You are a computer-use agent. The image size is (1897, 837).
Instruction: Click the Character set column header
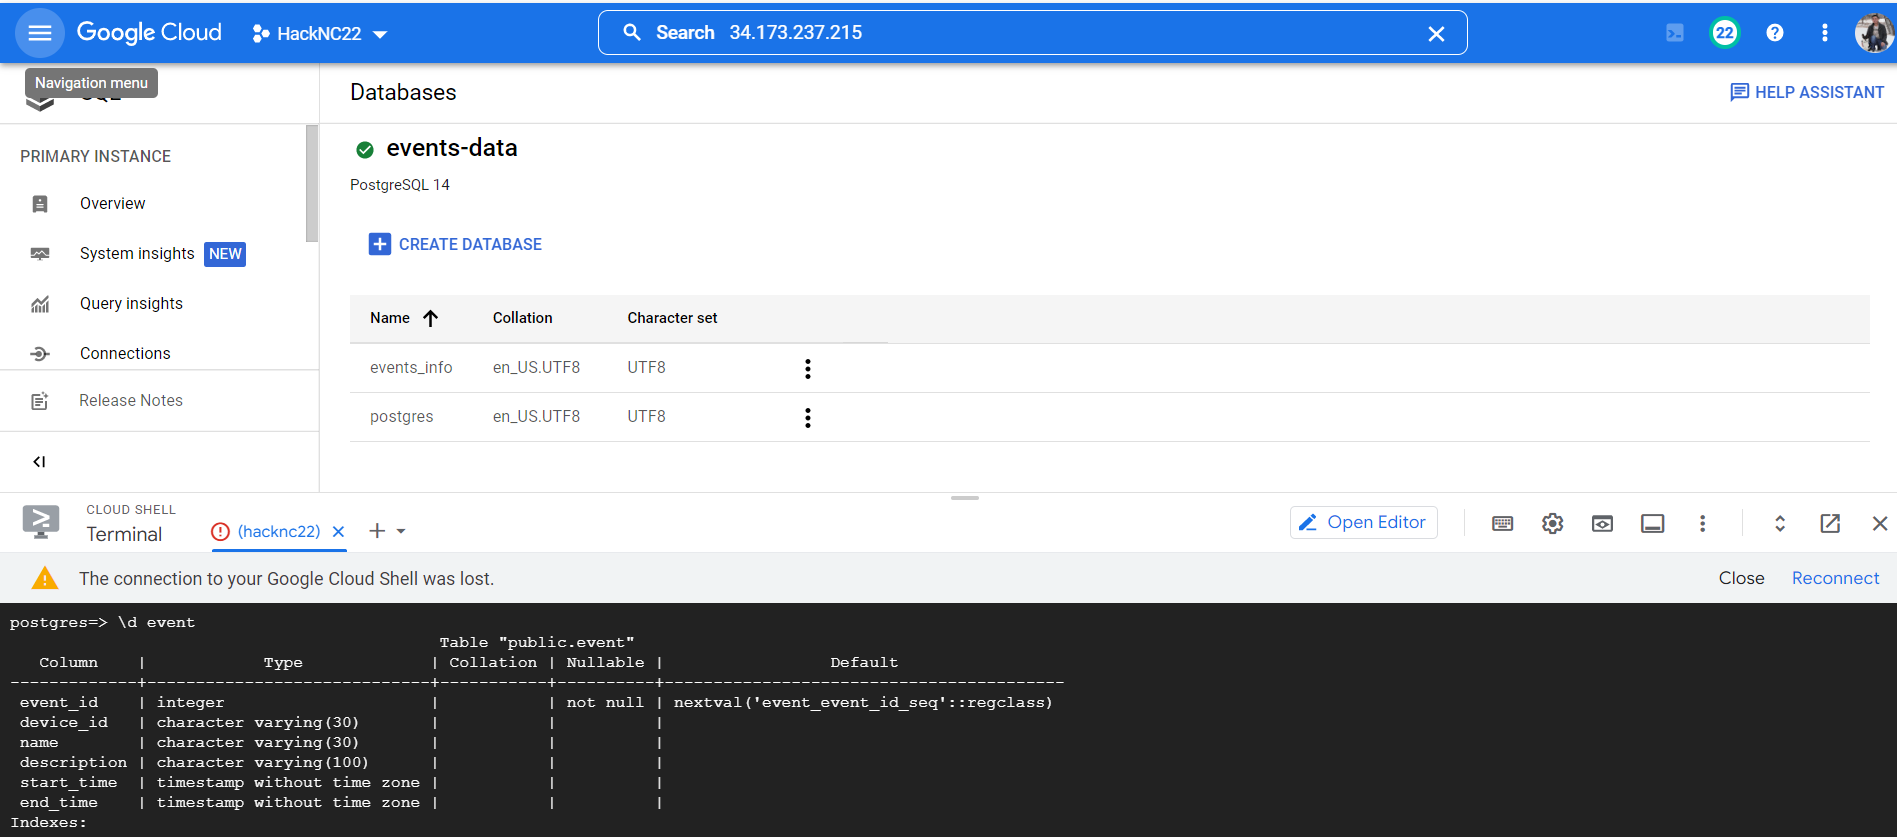tap(672, 318)
